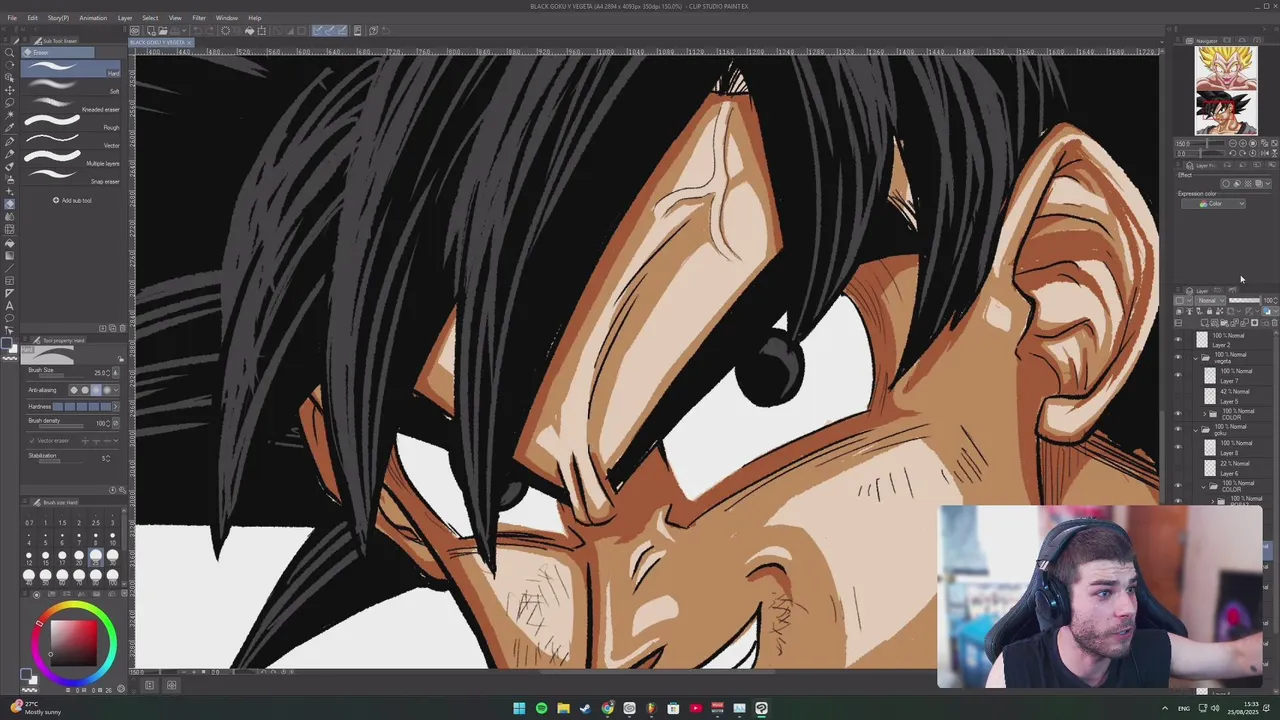Expand the Anti-aliasing options arrow
This screenshot has width=1280, height=720.
116,390
